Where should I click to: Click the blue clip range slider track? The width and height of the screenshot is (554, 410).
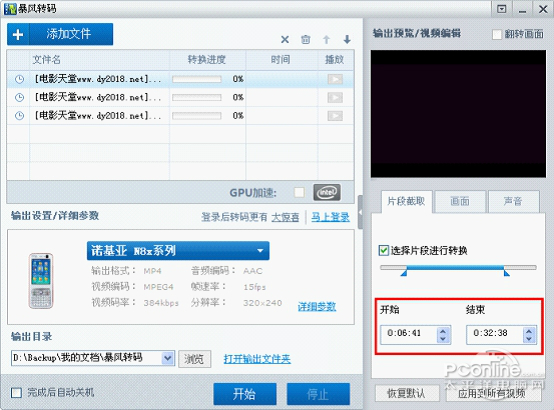pos(455,268)
